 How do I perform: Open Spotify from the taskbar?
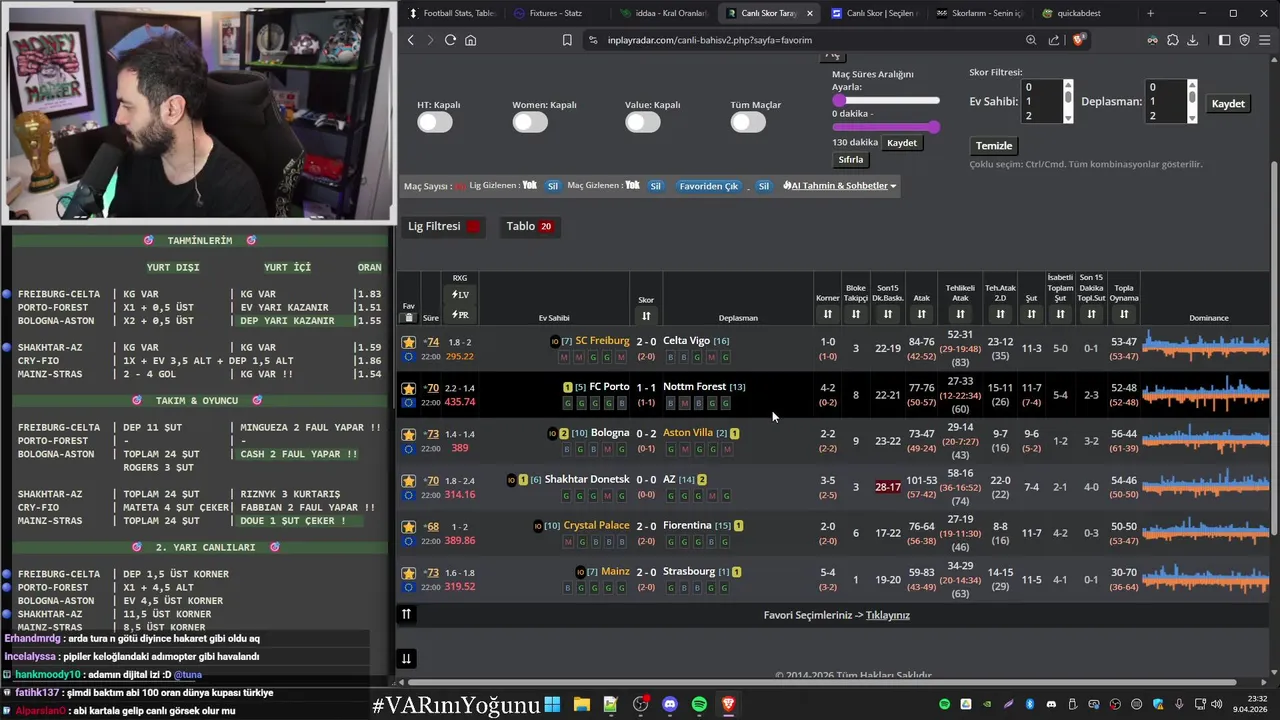pyautogui.click(x=699, y=704)
